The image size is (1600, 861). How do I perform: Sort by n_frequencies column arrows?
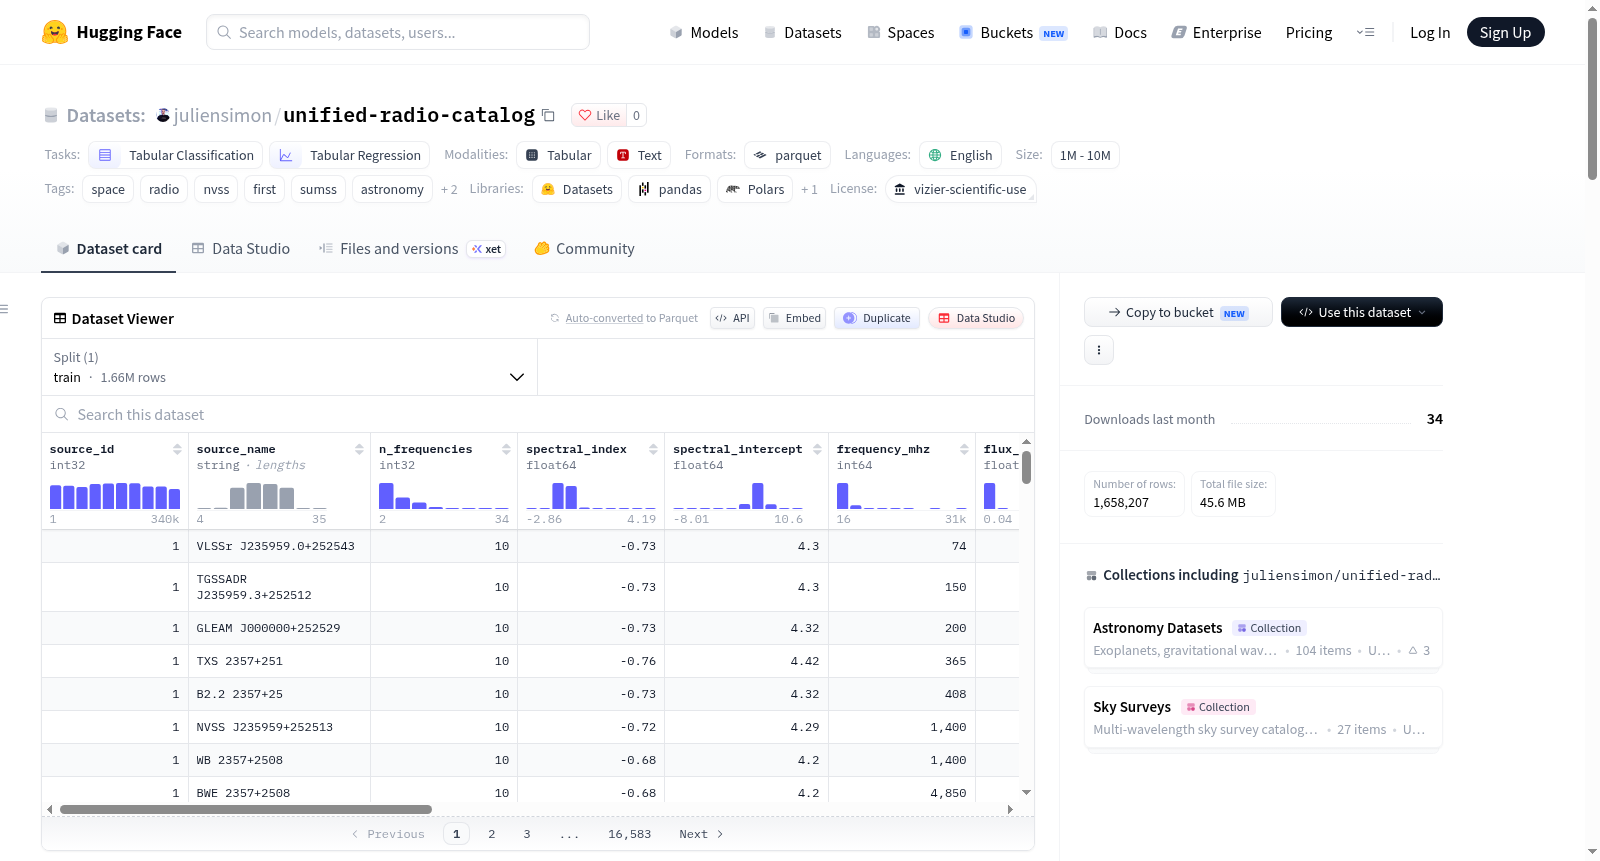point(506,449)
